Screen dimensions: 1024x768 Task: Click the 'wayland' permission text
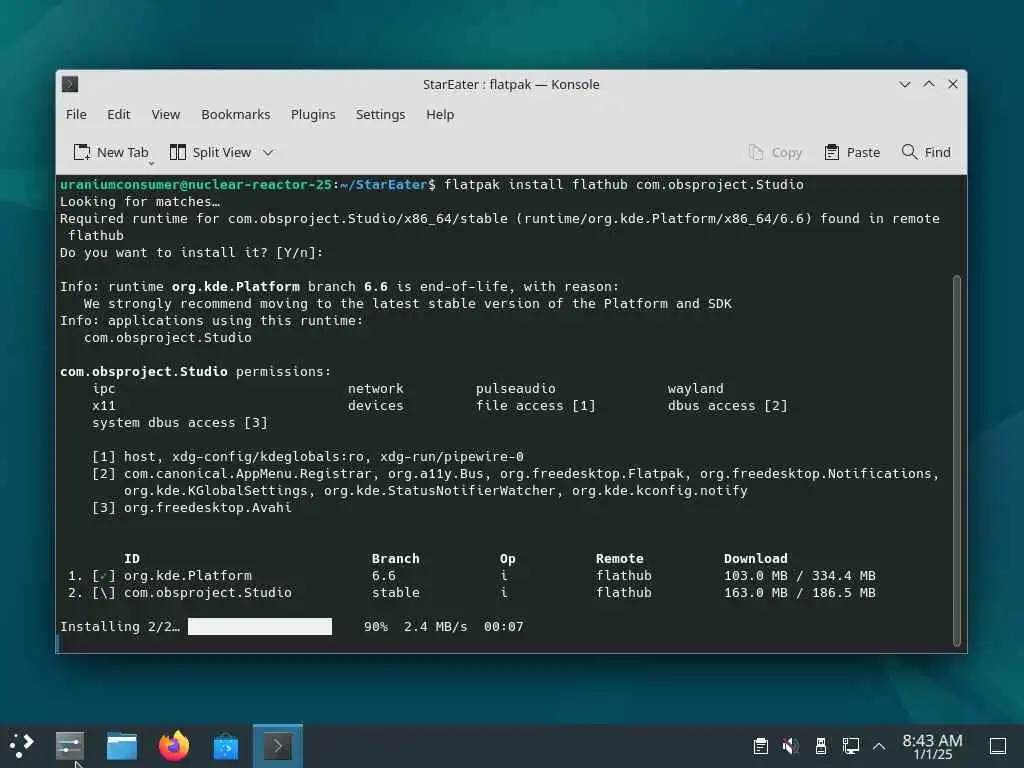click(695, 389)
